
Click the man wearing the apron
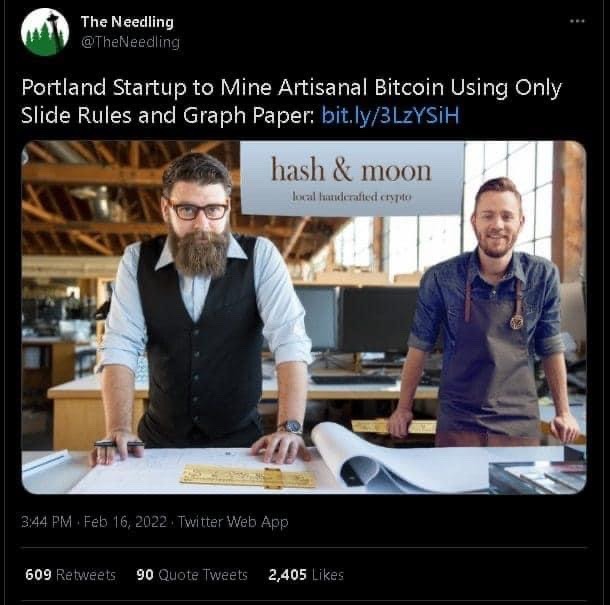[x=490, y=311]
